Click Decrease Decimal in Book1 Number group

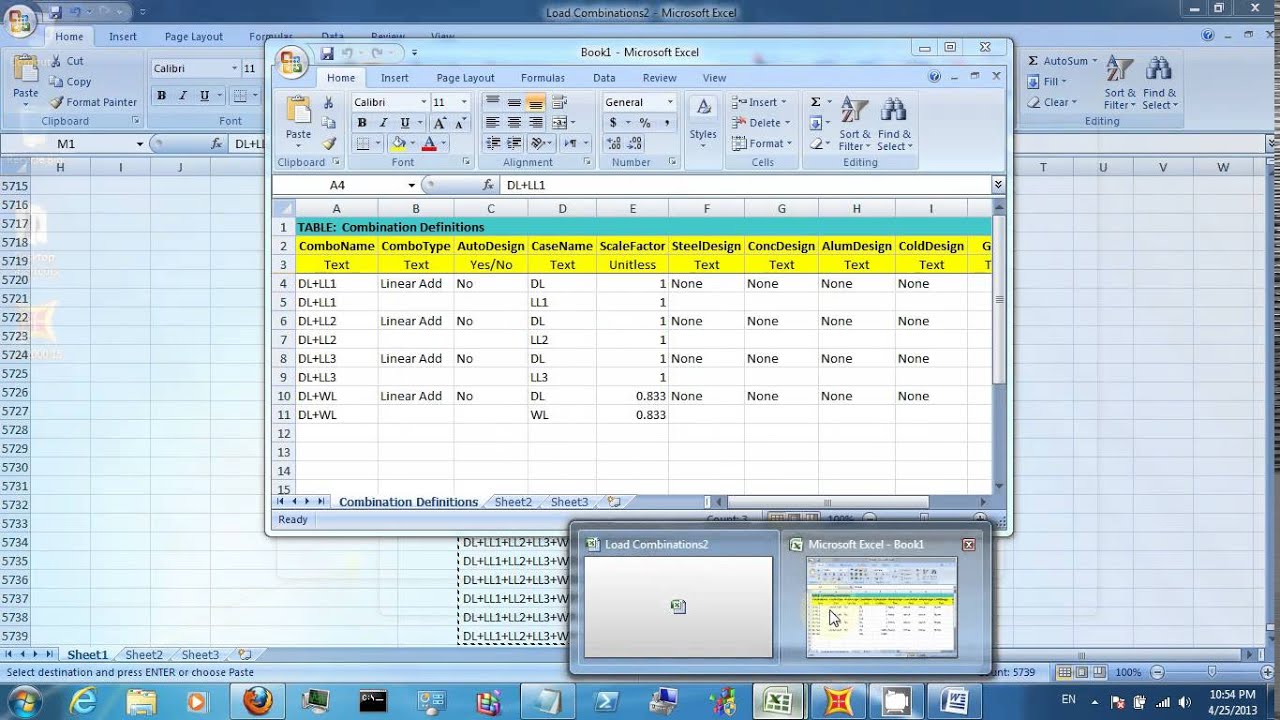pos(635,144)
